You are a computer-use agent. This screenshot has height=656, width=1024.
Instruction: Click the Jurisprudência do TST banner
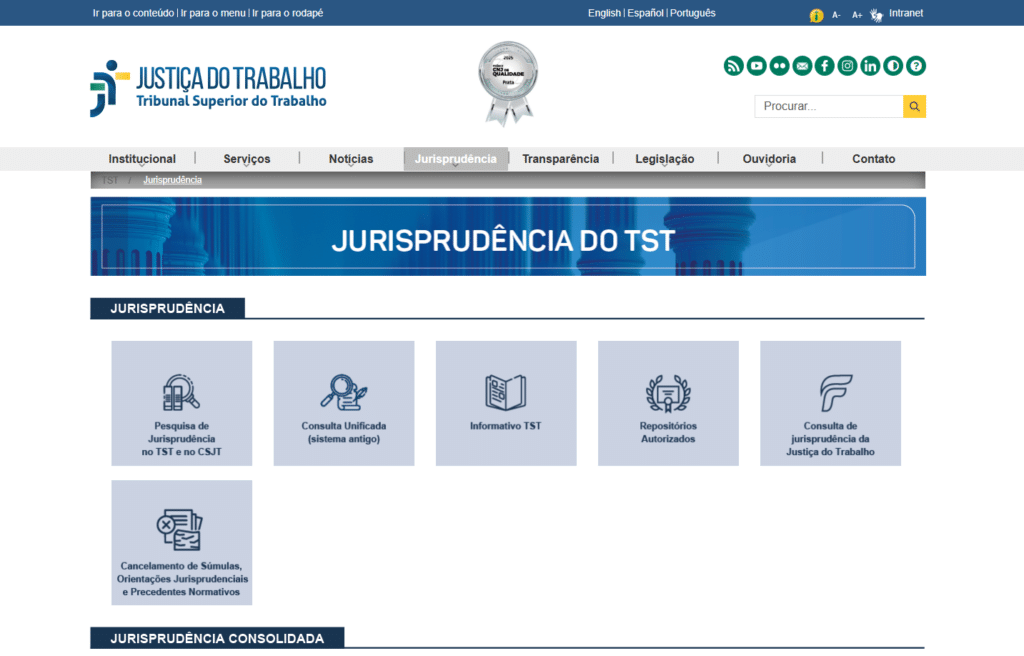[x=508, y=237]
